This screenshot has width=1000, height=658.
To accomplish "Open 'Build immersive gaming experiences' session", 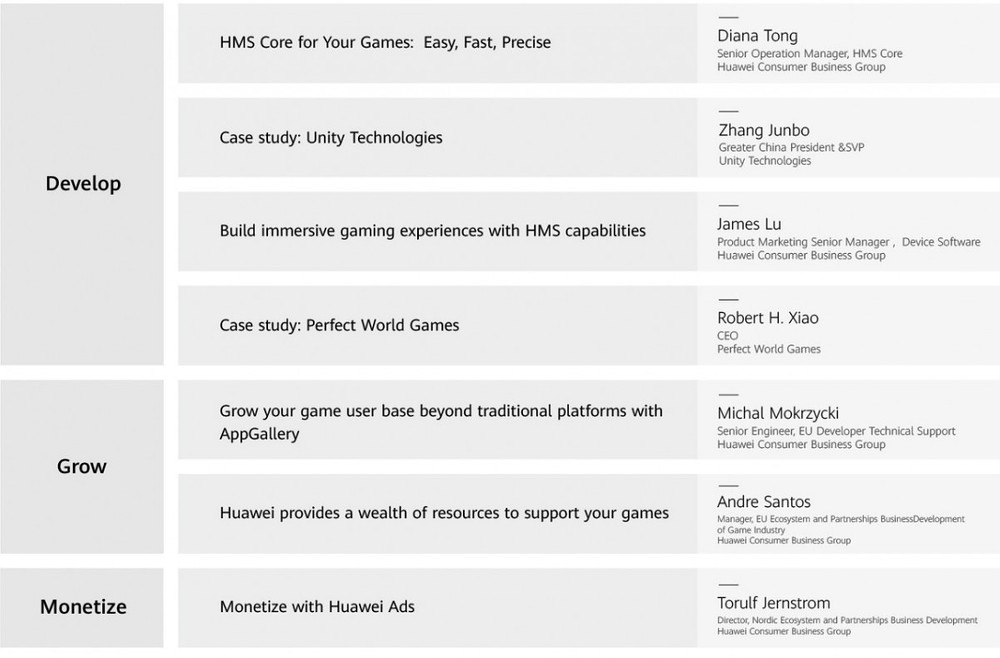I will [432, 231].
